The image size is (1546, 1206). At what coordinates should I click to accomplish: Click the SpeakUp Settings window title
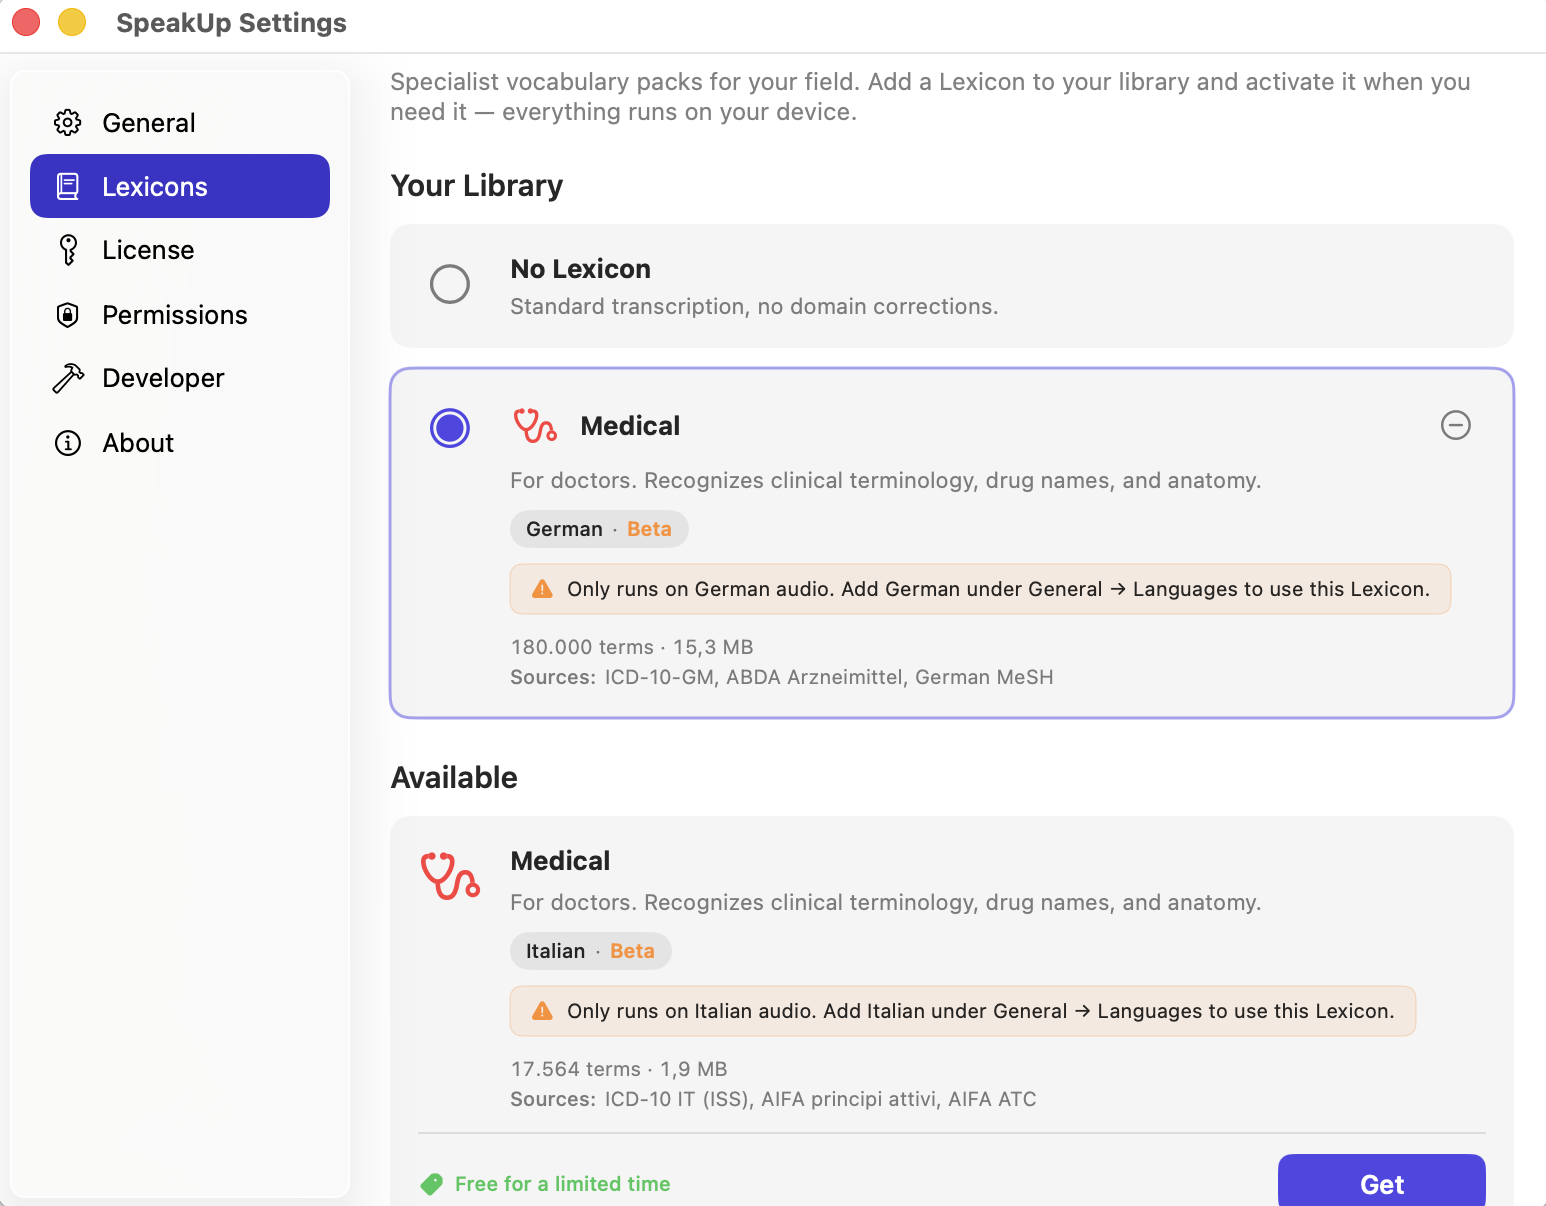coord(231,23)
